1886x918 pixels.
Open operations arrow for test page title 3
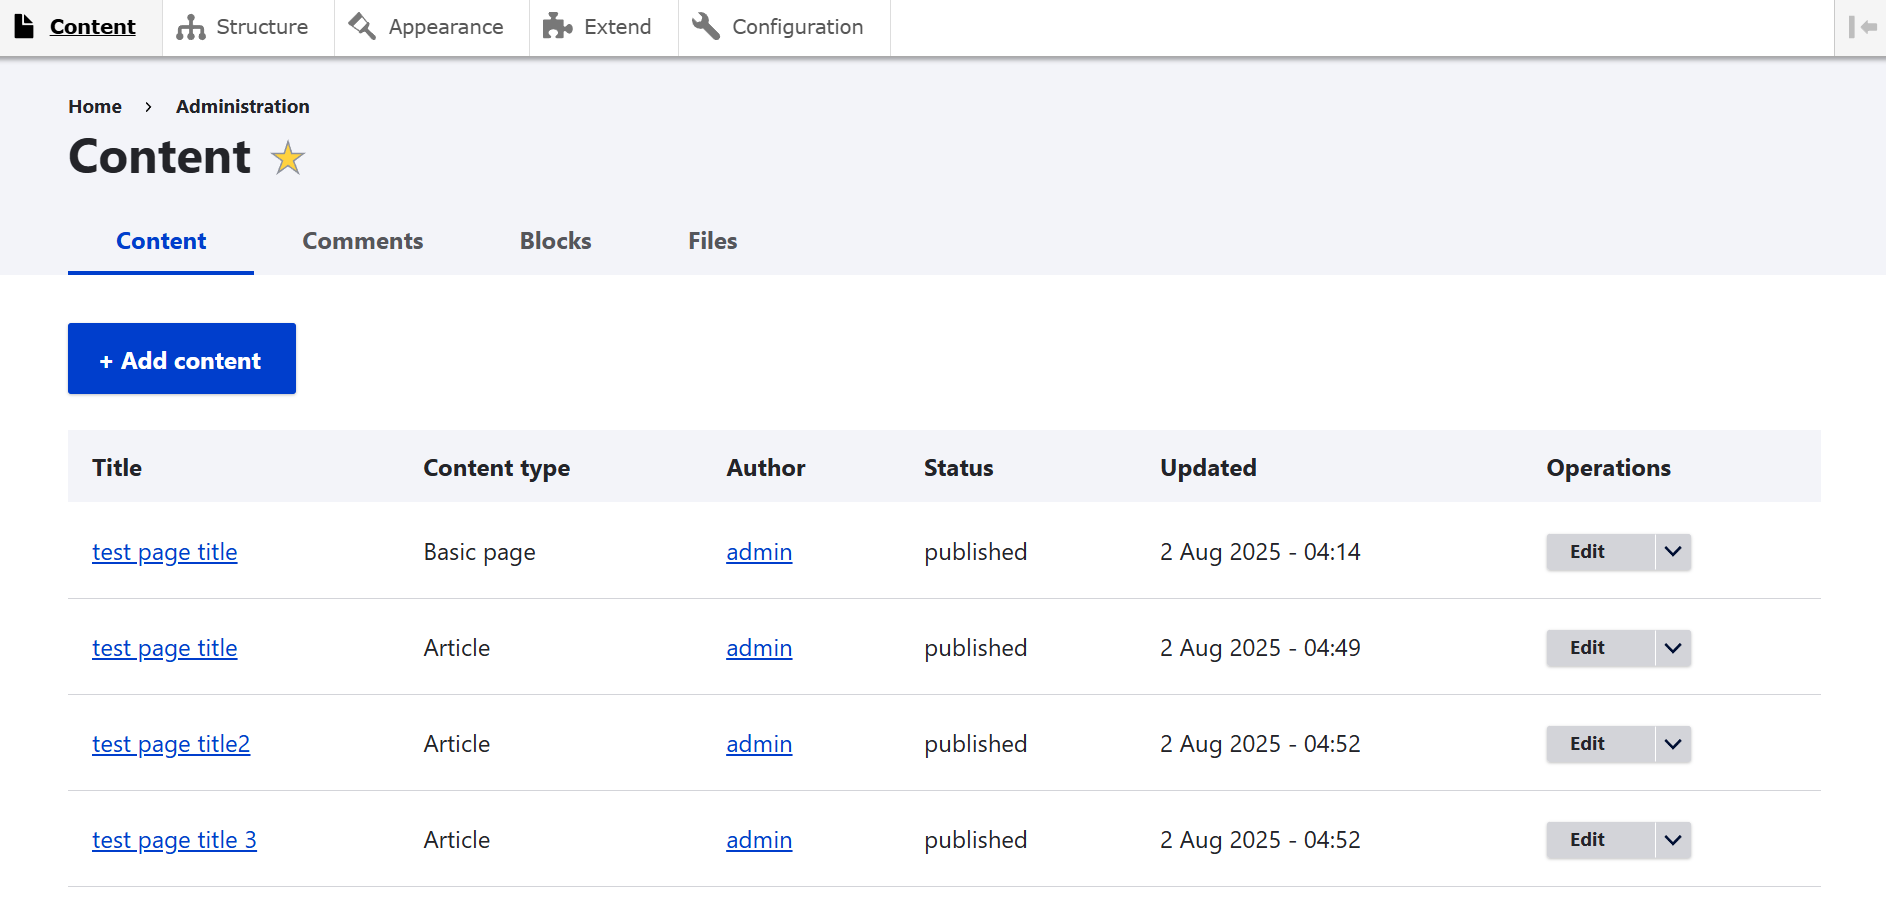[x=1672, y=840]
